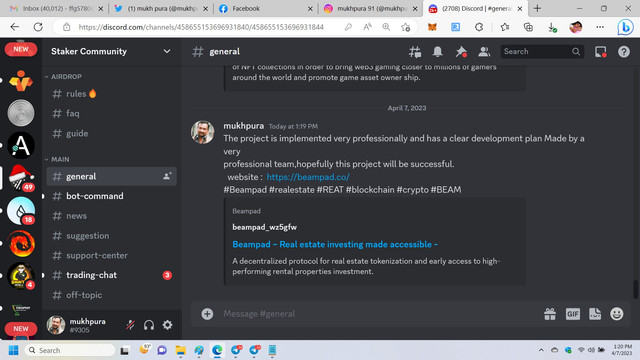Screen dimensions: 640x360
Task: Open the bot-command channel
Action: point(111,196)
